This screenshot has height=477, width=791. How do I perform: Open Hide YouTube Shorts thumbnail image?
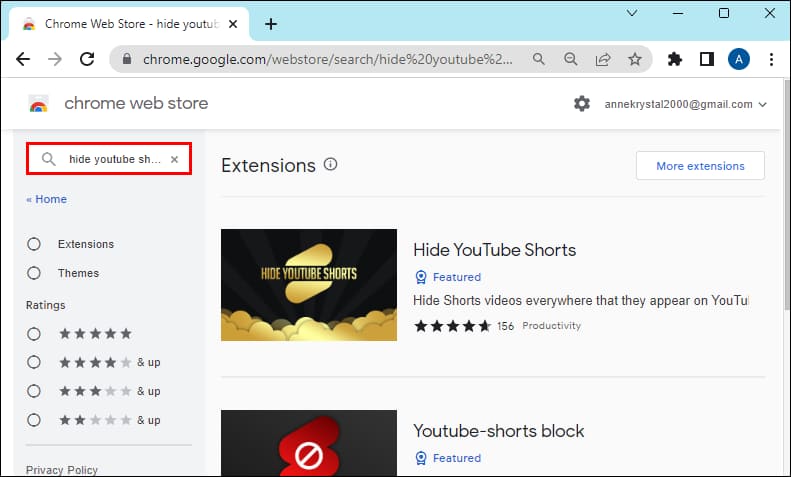(309, 285)
